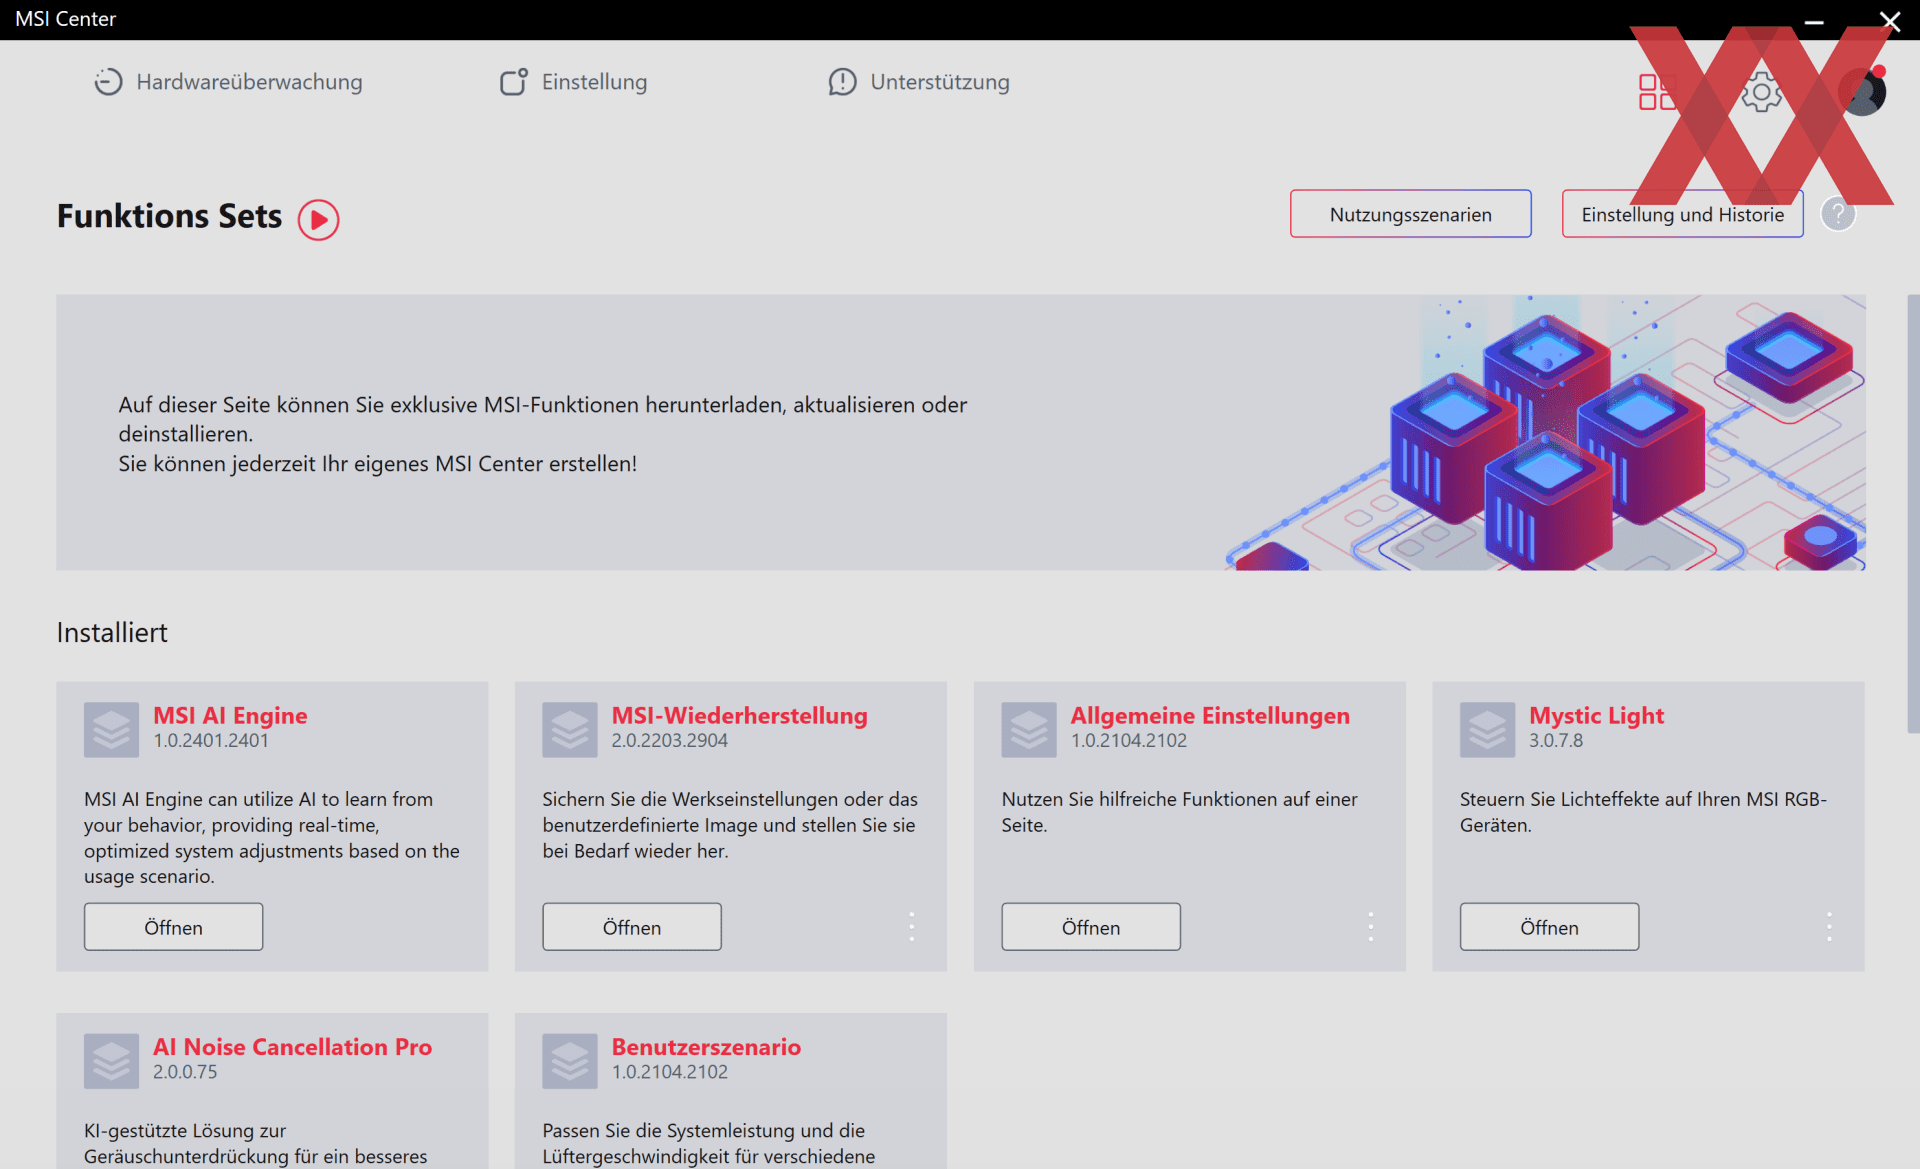The width and height of the screenshot is (1920, 1169).
Task: Select the AI Noise Cancellation Pro title
Action: point(292,1047)
